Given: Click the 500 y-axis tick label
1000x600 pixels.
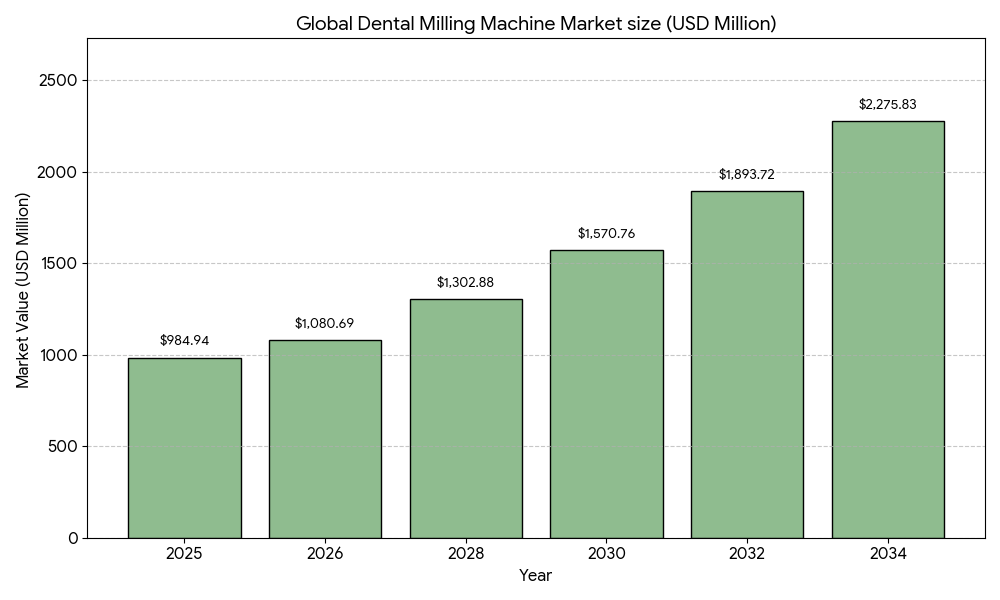Looking at the screenshot, I should [x=63, y=447].
